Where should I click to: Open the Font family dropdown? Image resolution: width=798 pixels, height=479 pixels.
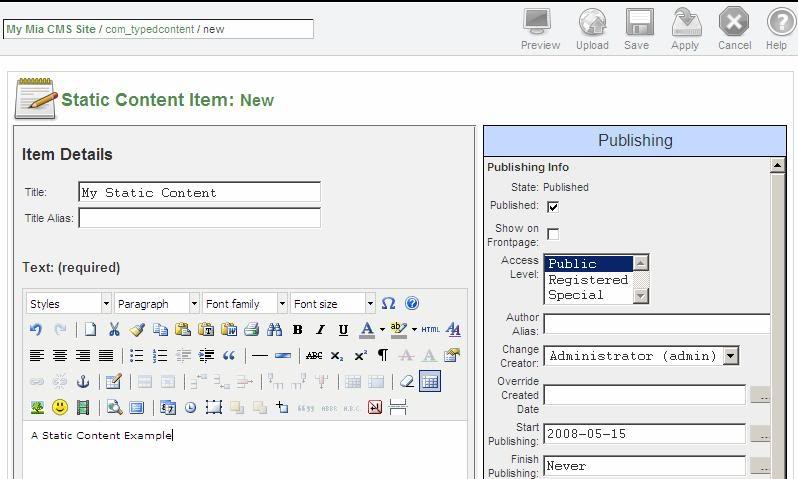(x=245, y=304)
